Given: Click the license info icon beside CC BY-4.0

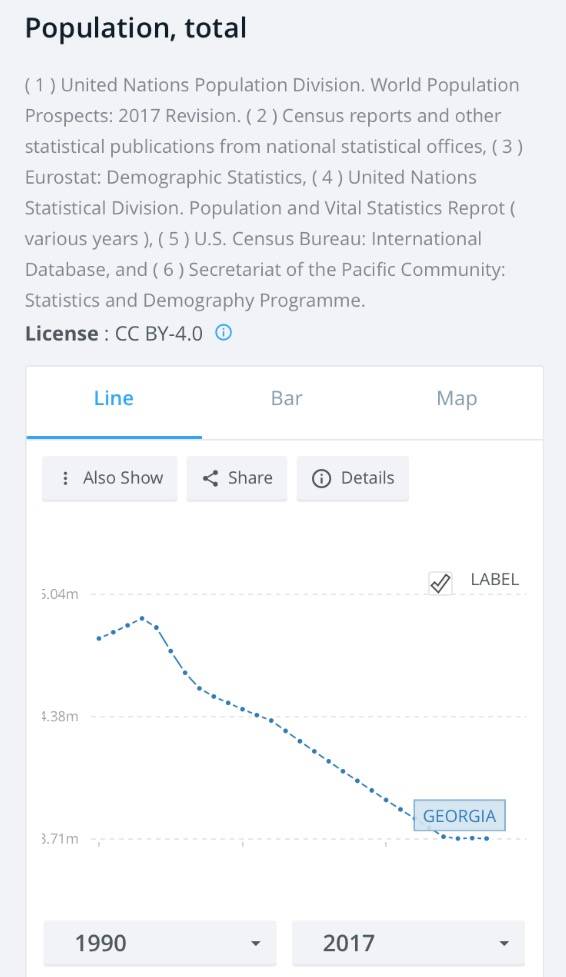Looking at the screenshot, I should (223, 333).
